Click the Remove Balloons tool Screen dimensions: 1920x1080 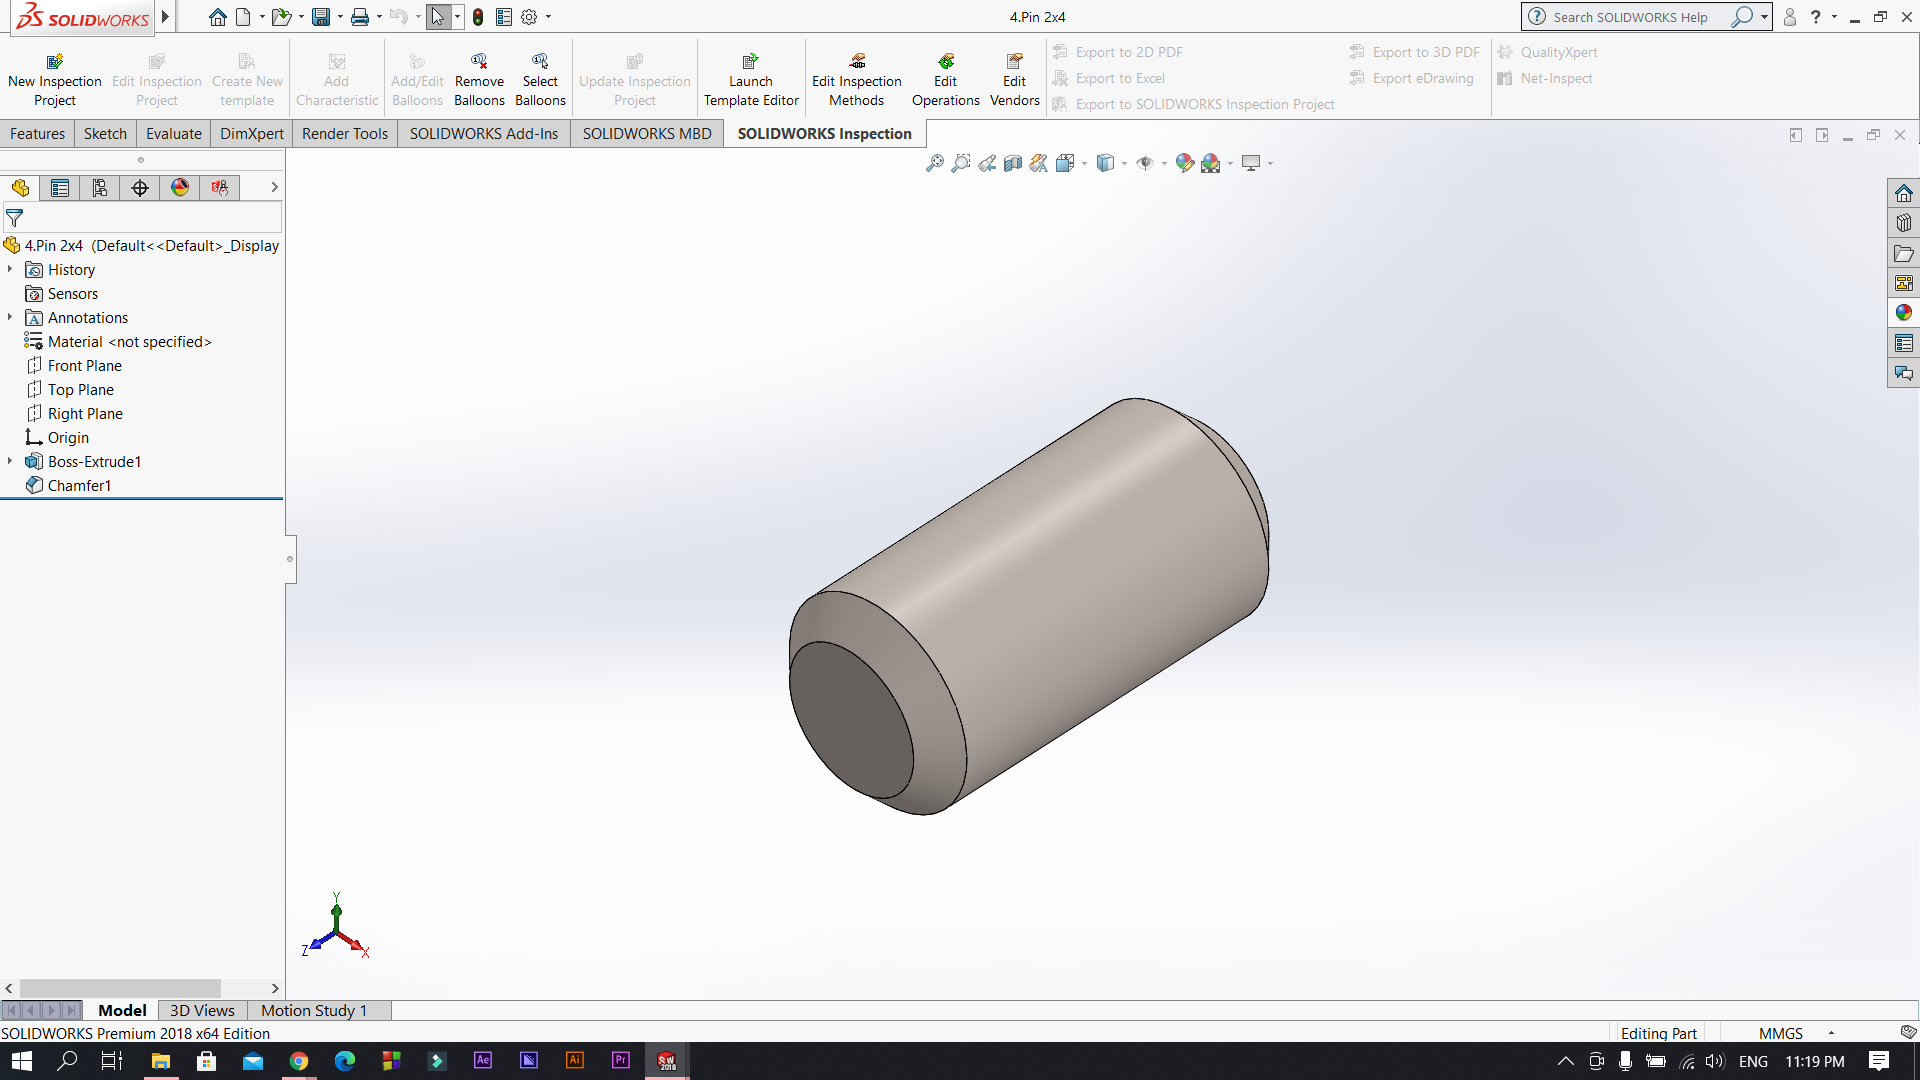pyautogui.click(x=479, y=80)
